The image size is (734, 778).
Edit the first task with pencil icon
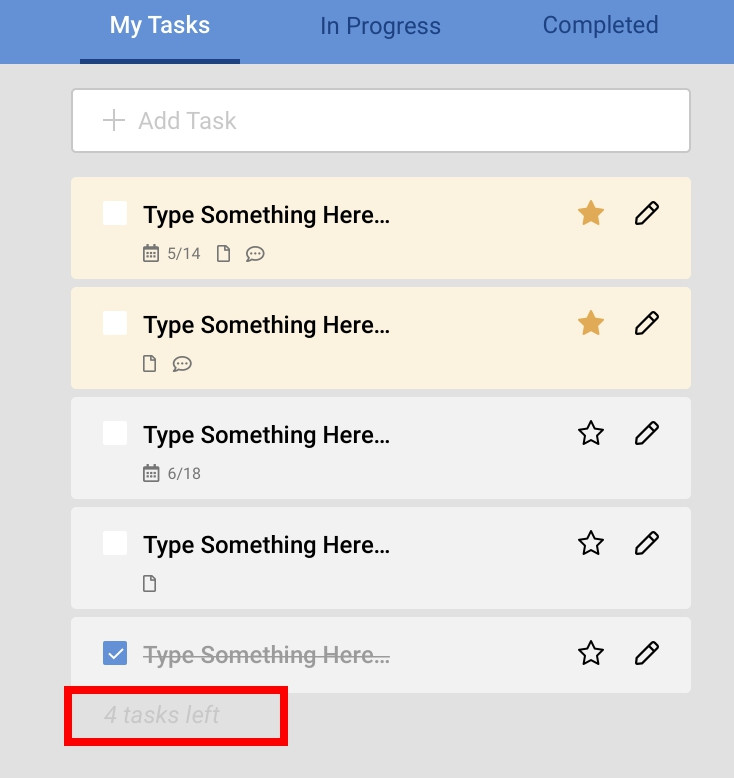pyautogui.click(x=647, y=213)
